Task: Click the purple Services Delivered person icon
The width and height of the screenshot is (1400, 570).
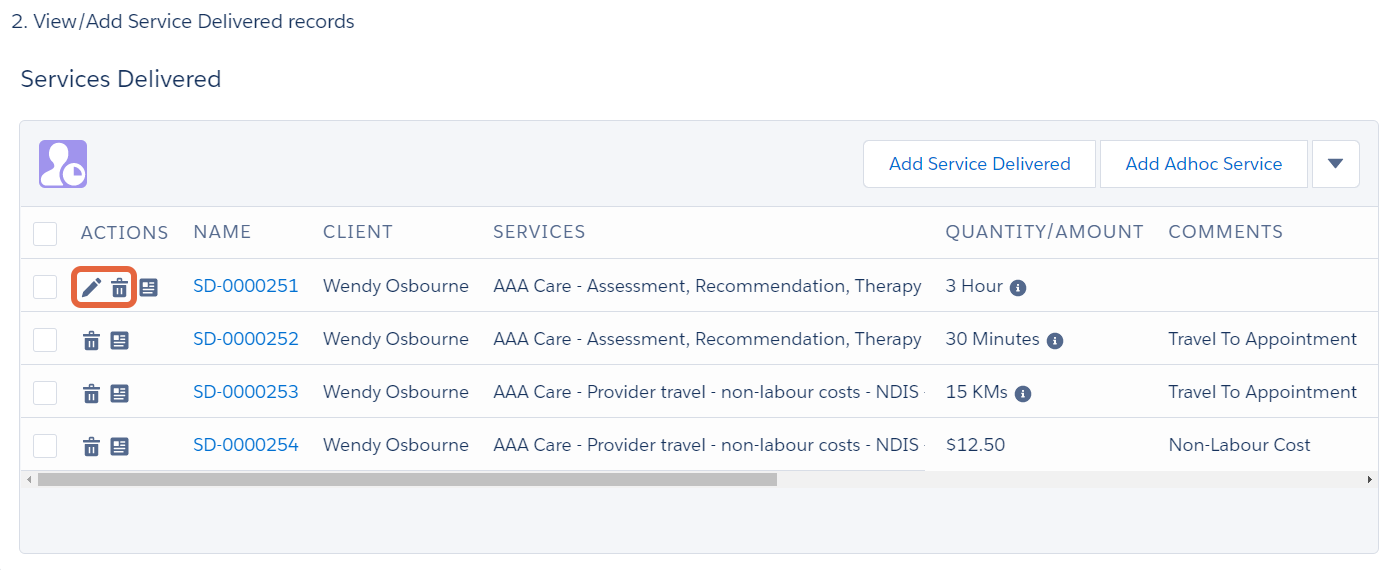Action: pos(63,164)
